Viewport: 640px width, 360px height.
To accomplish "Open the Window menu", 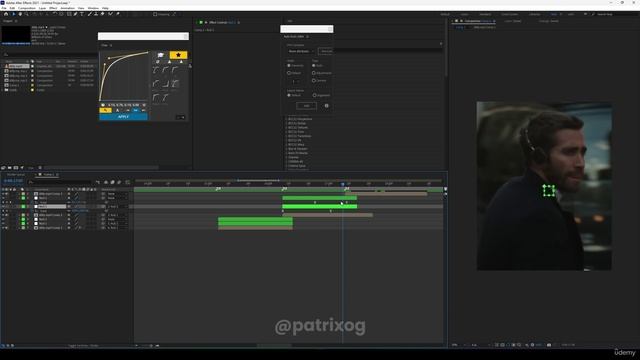I will point(93,8).
